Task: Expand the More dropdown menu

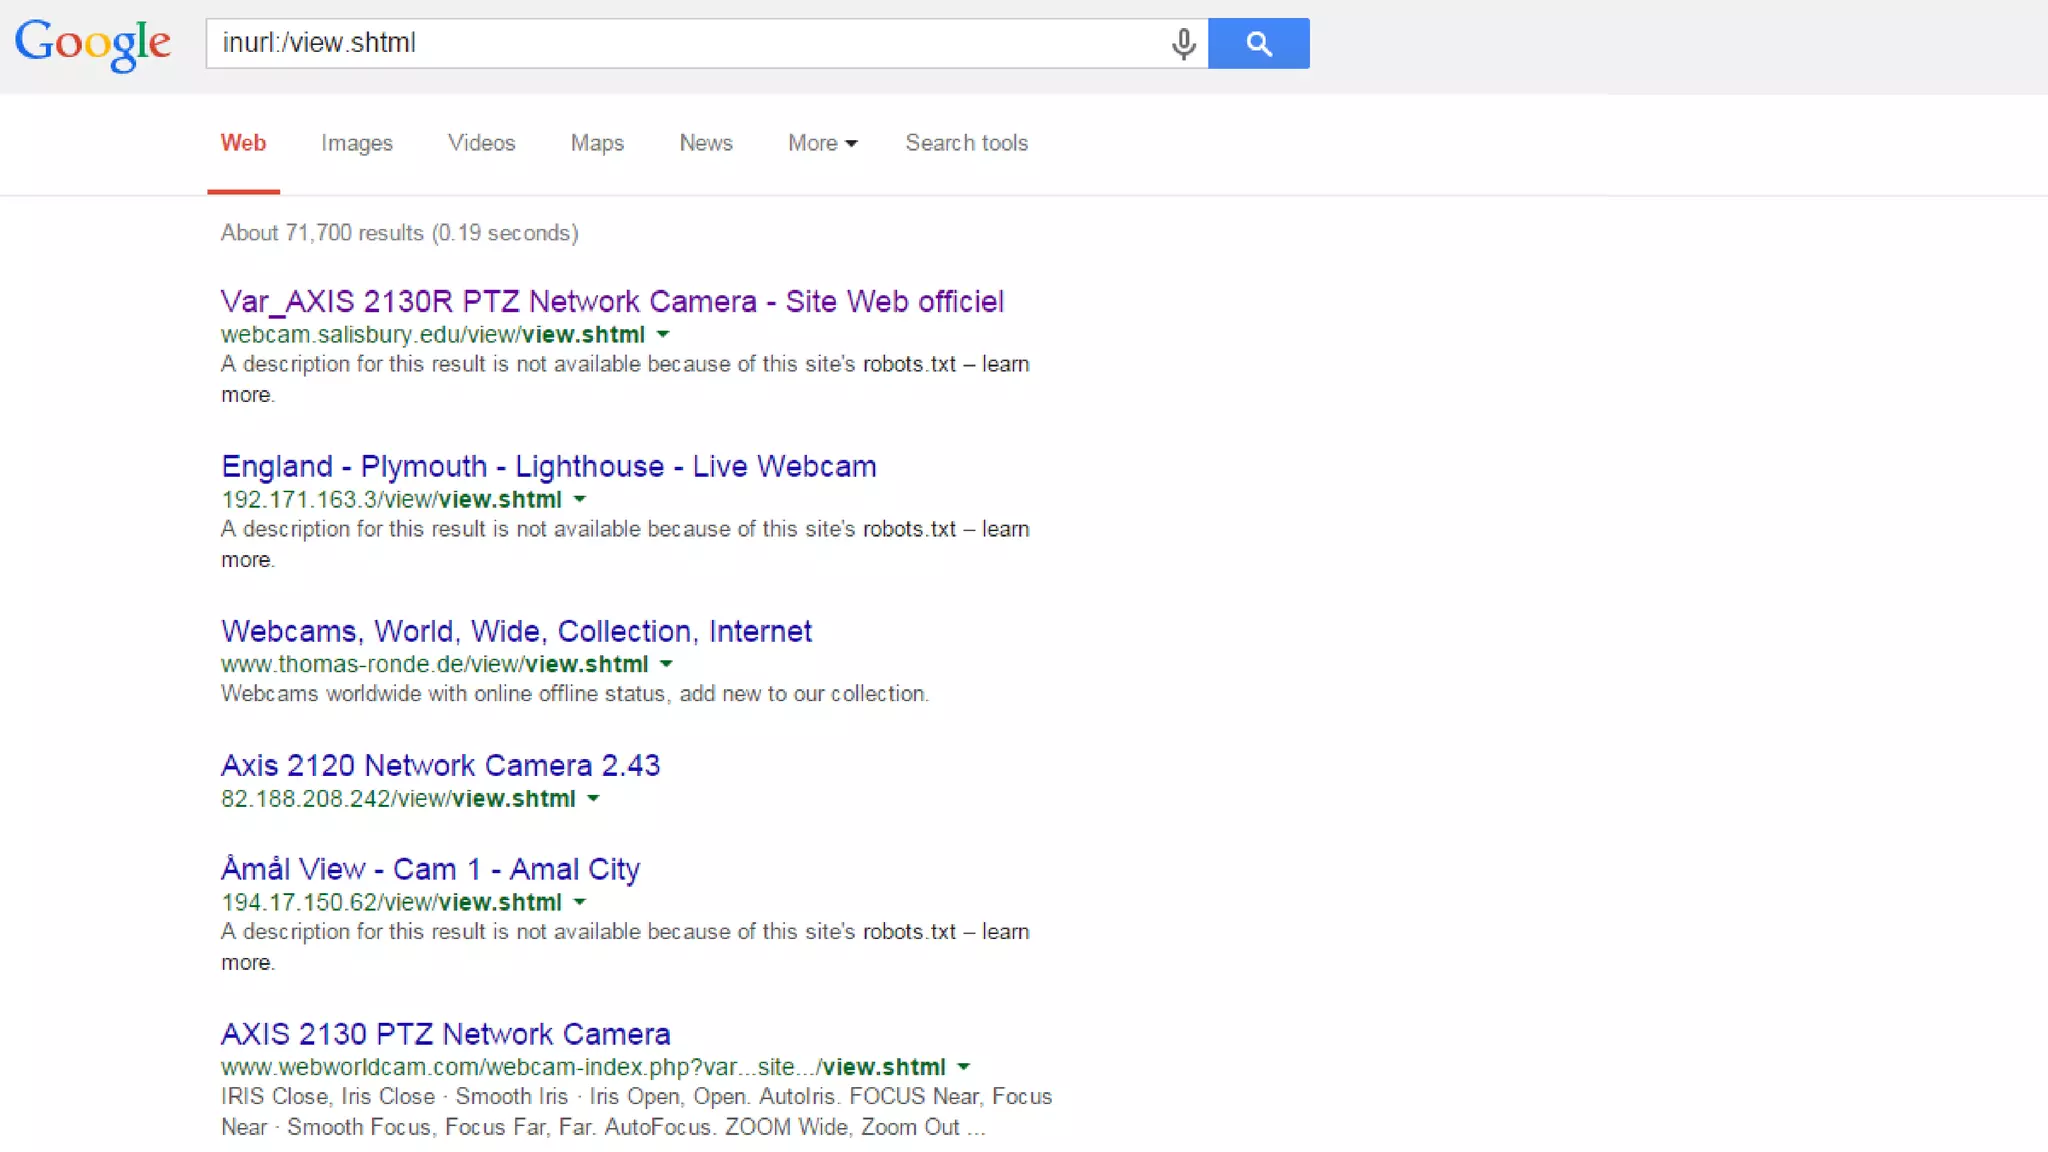Action: [x=822, y=143]
